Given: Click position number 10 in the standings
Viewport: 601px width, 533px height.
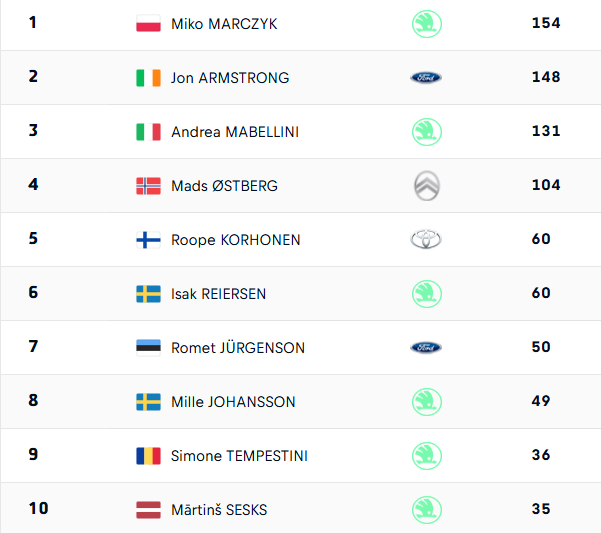Looking at the screenshot, I should coord(38,509).
